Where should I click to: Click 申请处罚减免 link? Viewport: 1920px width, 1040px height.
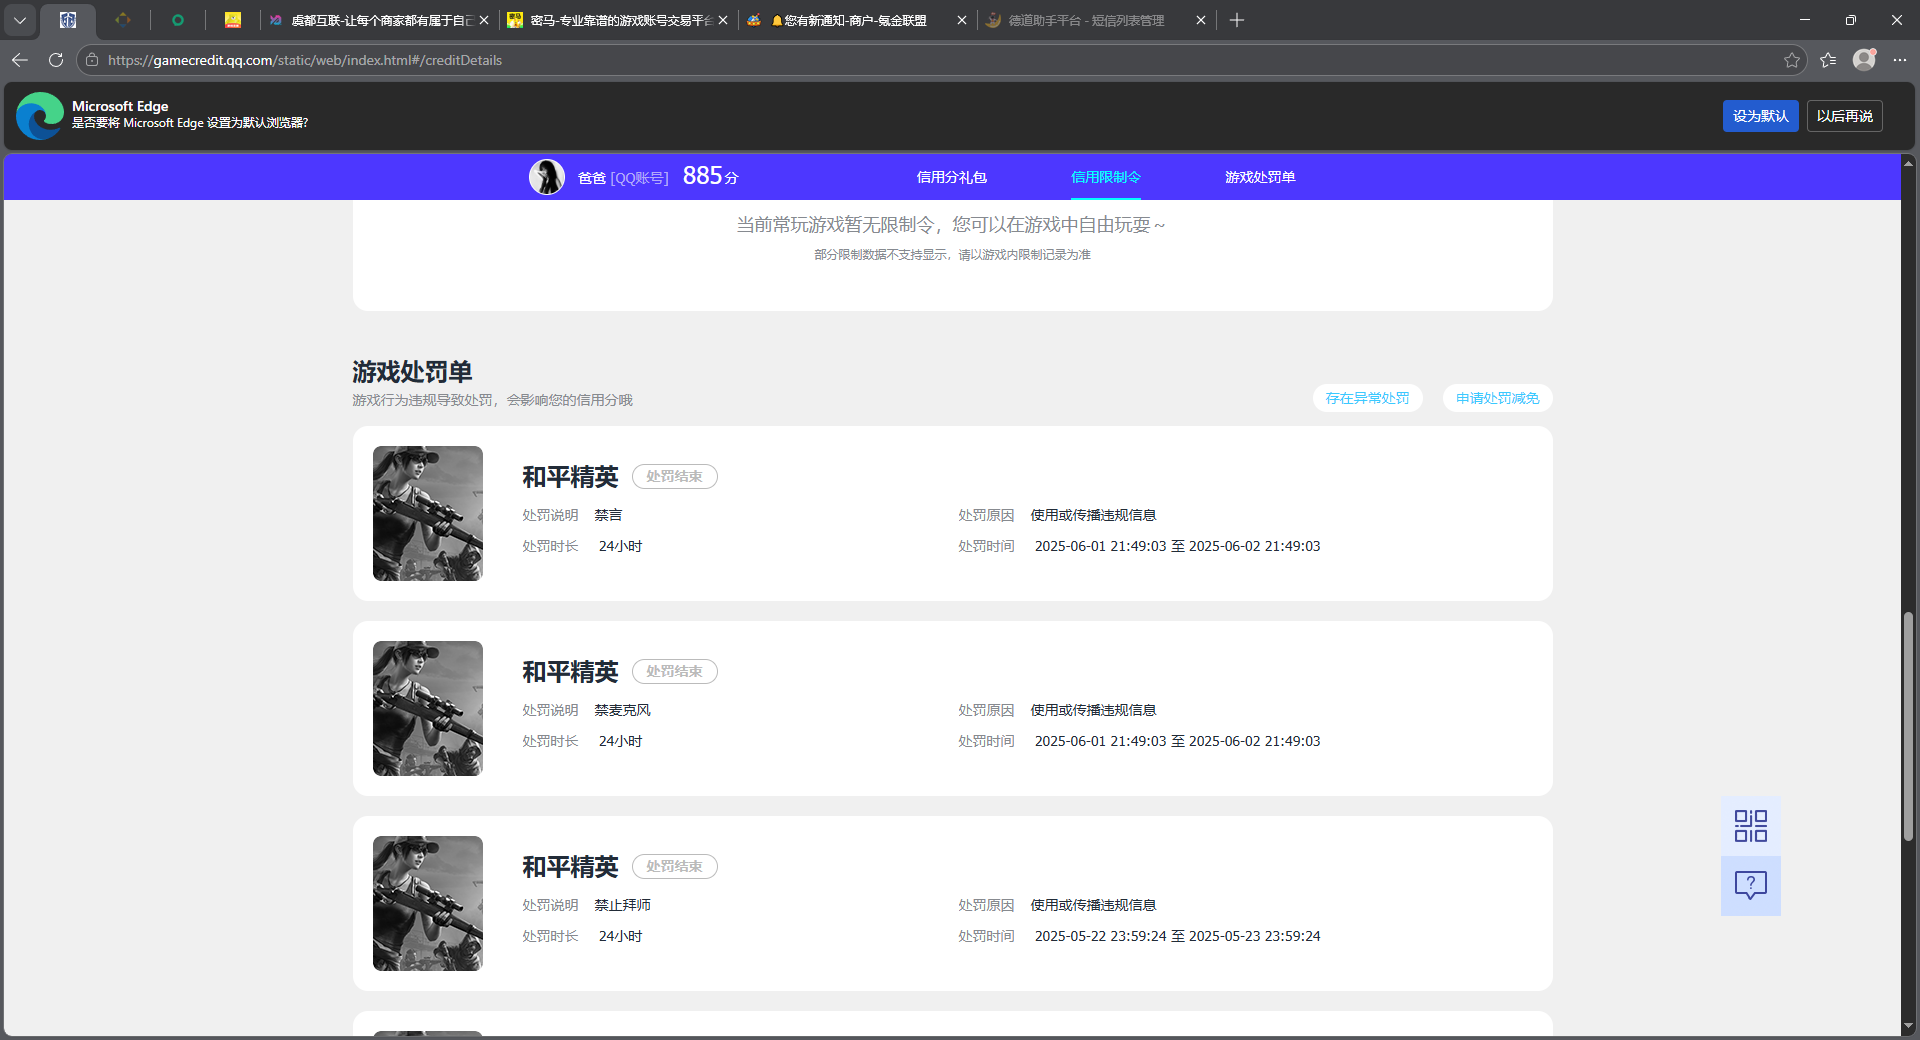click(x=1497, y=398)
